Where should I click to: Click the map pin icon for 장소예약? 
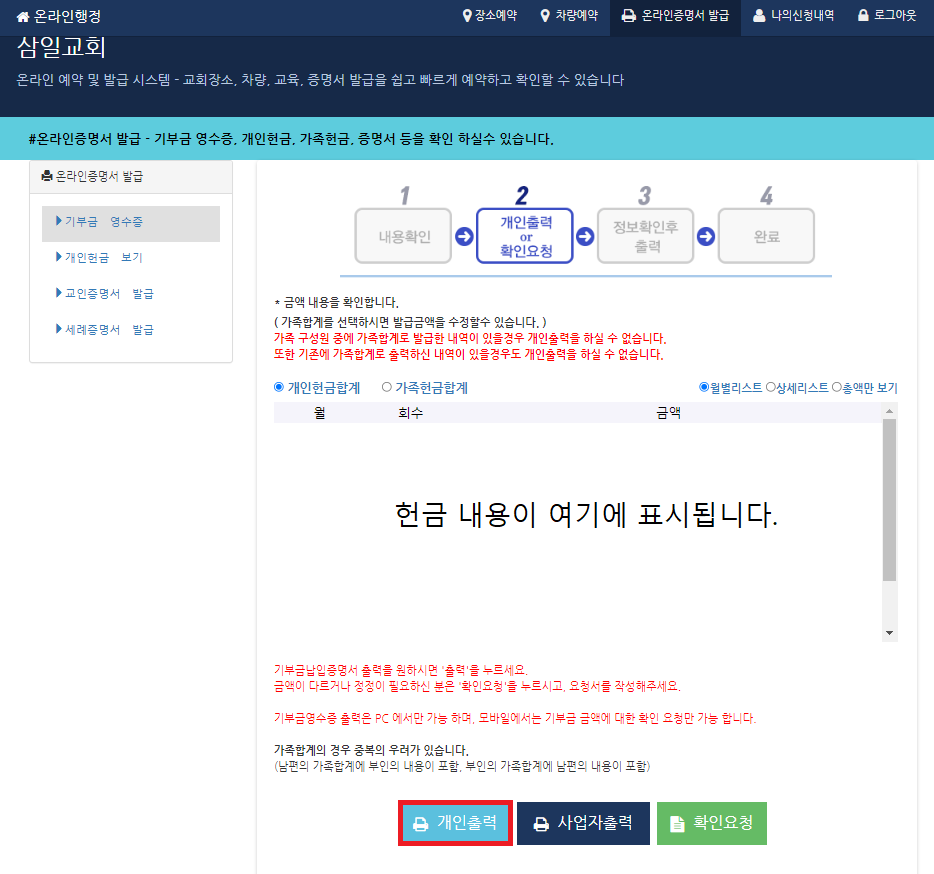467,16
